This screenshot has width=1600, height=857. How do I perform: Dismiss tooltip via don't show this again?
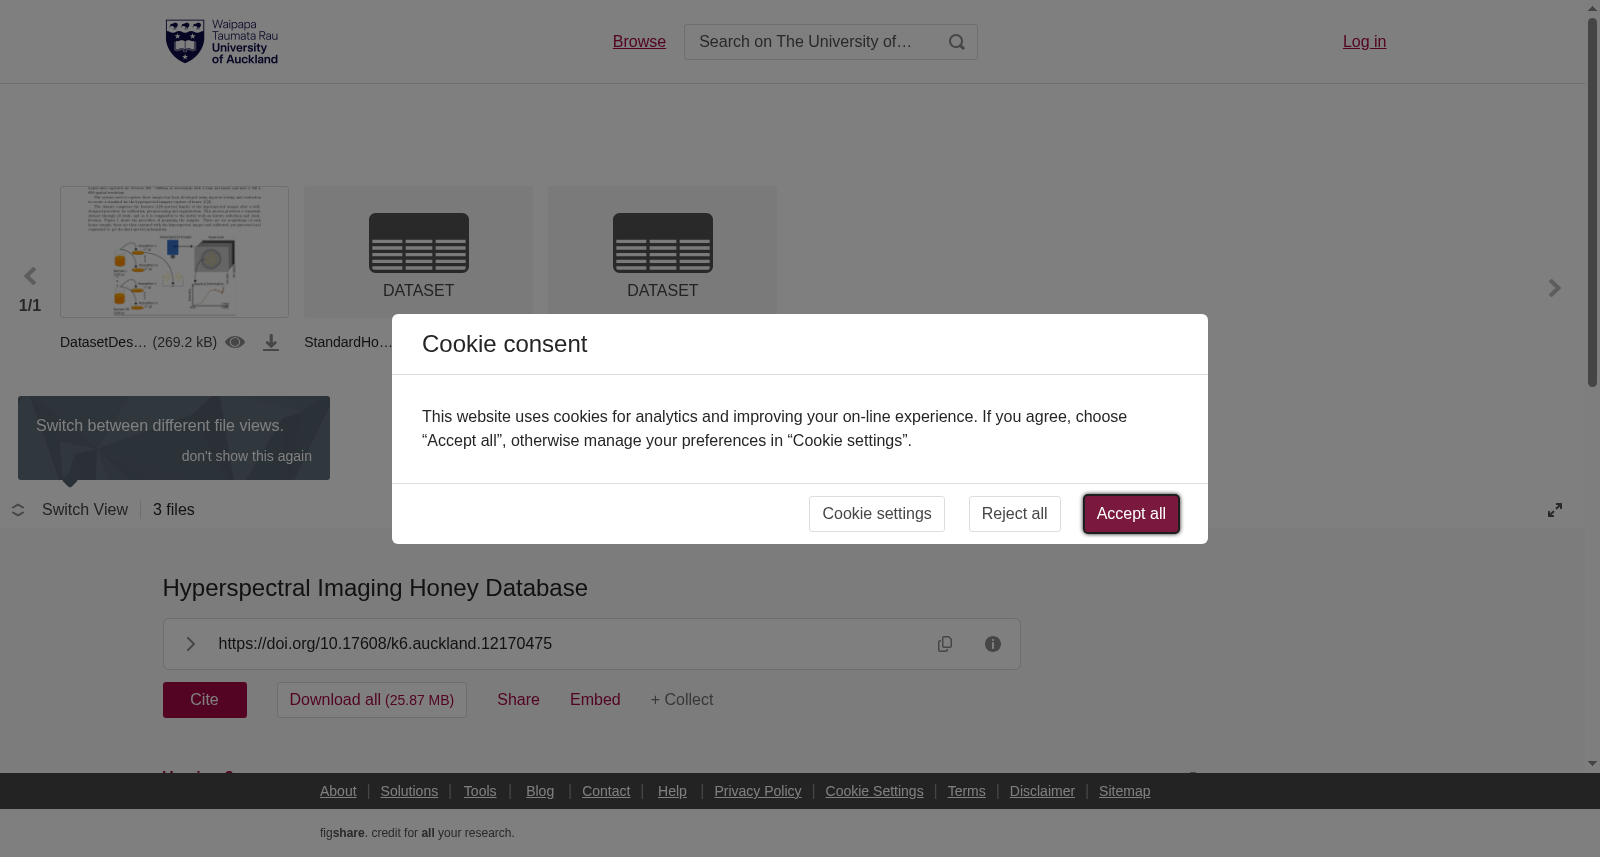(247, 456)
